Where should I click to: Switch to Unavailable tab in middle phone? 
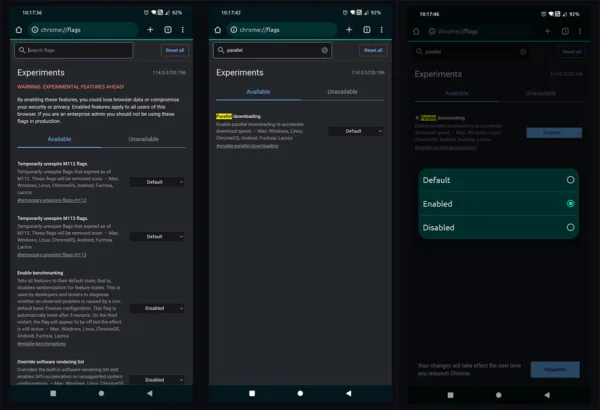pos(342,92)
